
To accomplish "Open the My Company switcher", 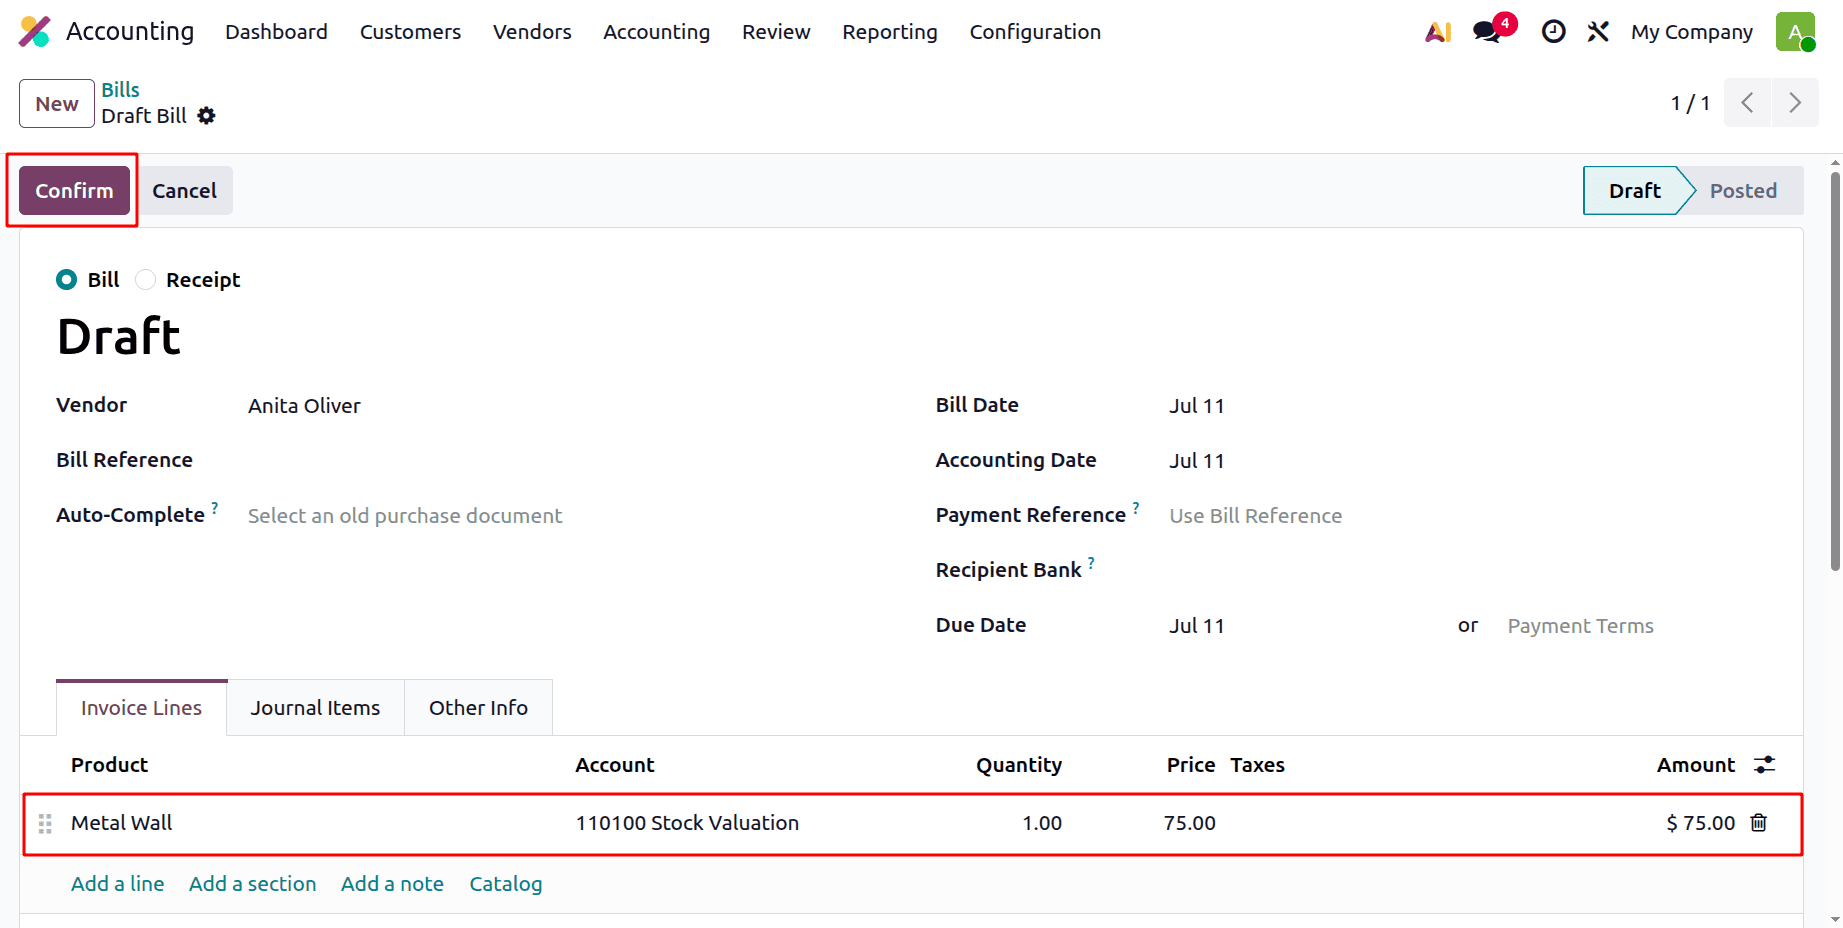I will click(x=1692, y=32).
